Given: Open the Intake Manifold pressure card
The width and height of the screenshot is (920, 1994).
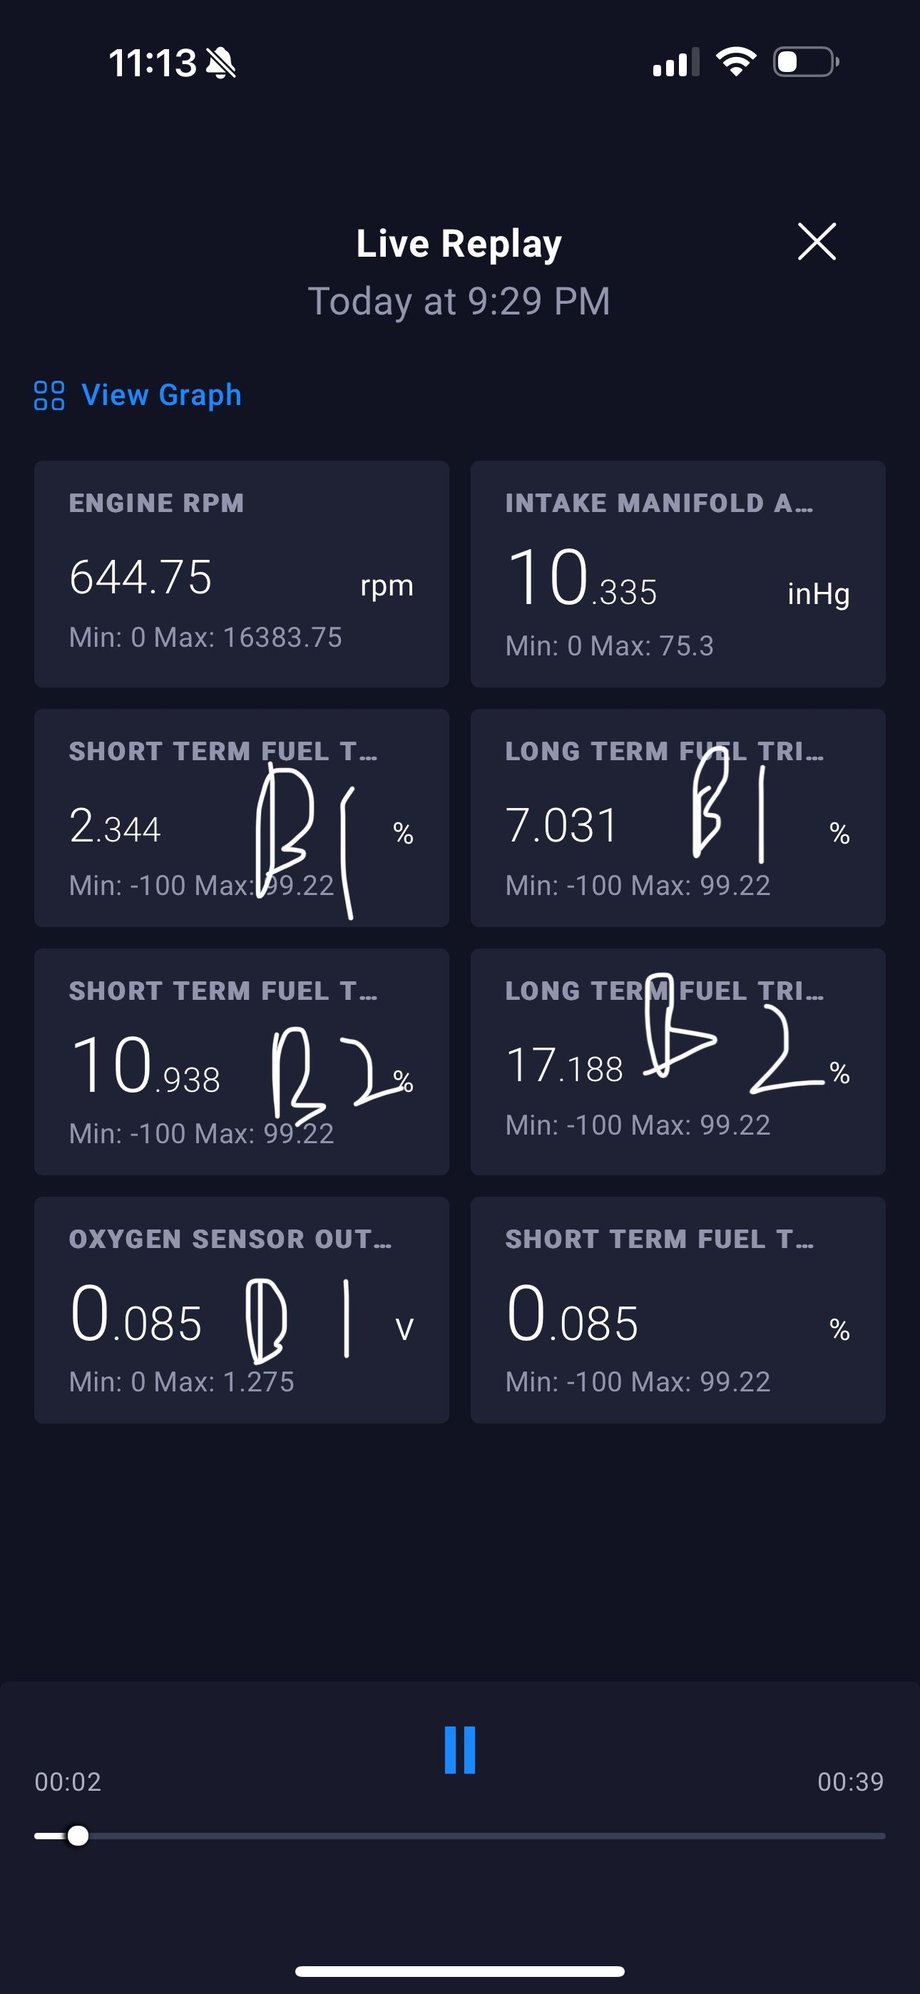Looking at the screenshot, I should click(x=677, y=574).
